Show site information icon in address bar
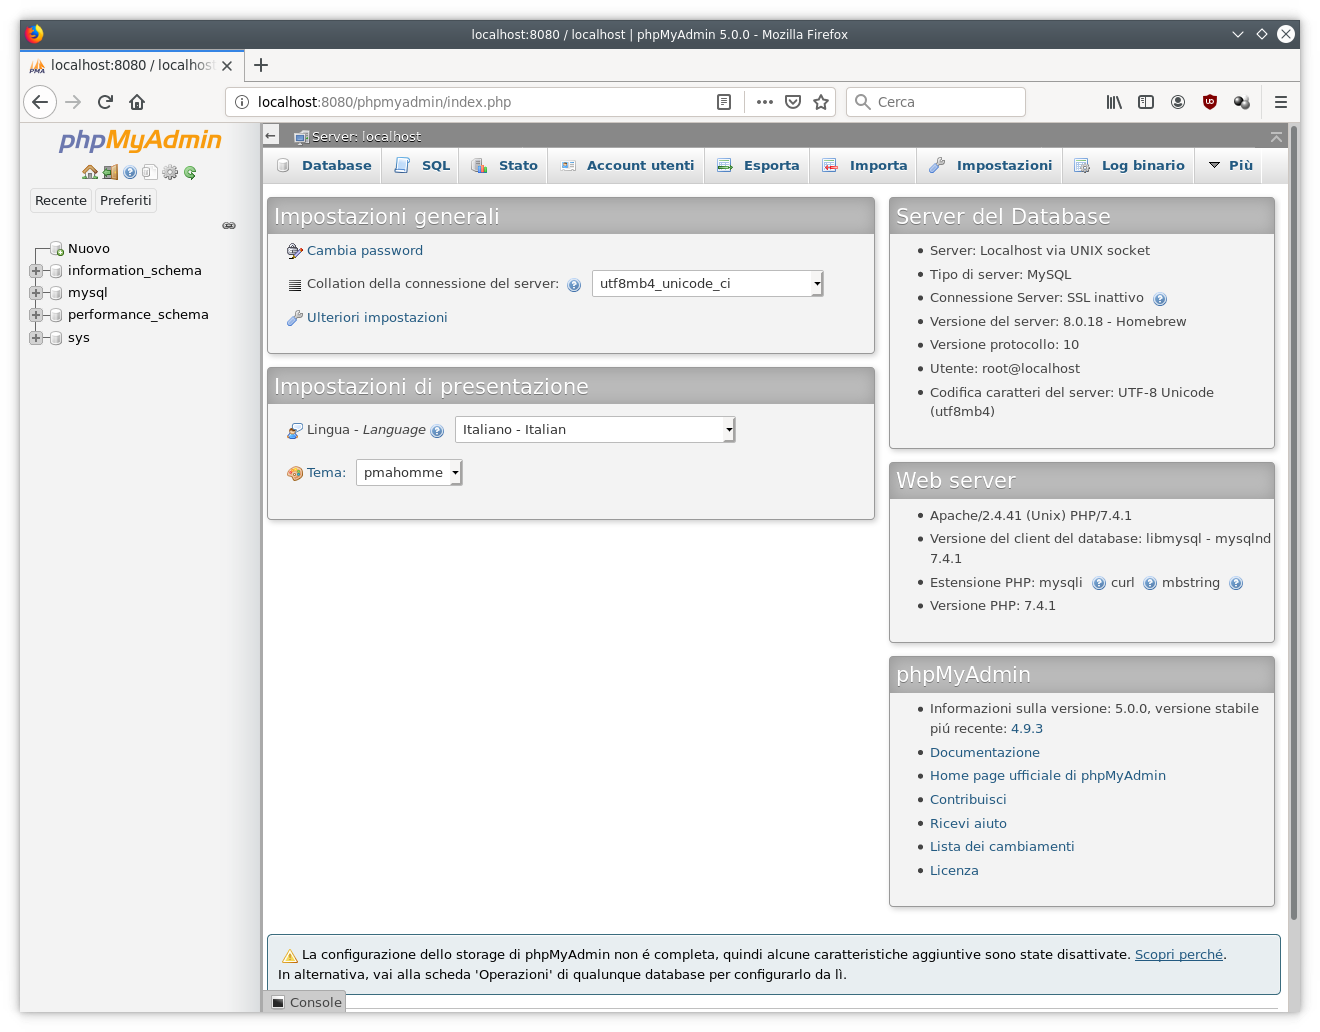This screenshot has width=1320, height=1032. coord(242,102)
